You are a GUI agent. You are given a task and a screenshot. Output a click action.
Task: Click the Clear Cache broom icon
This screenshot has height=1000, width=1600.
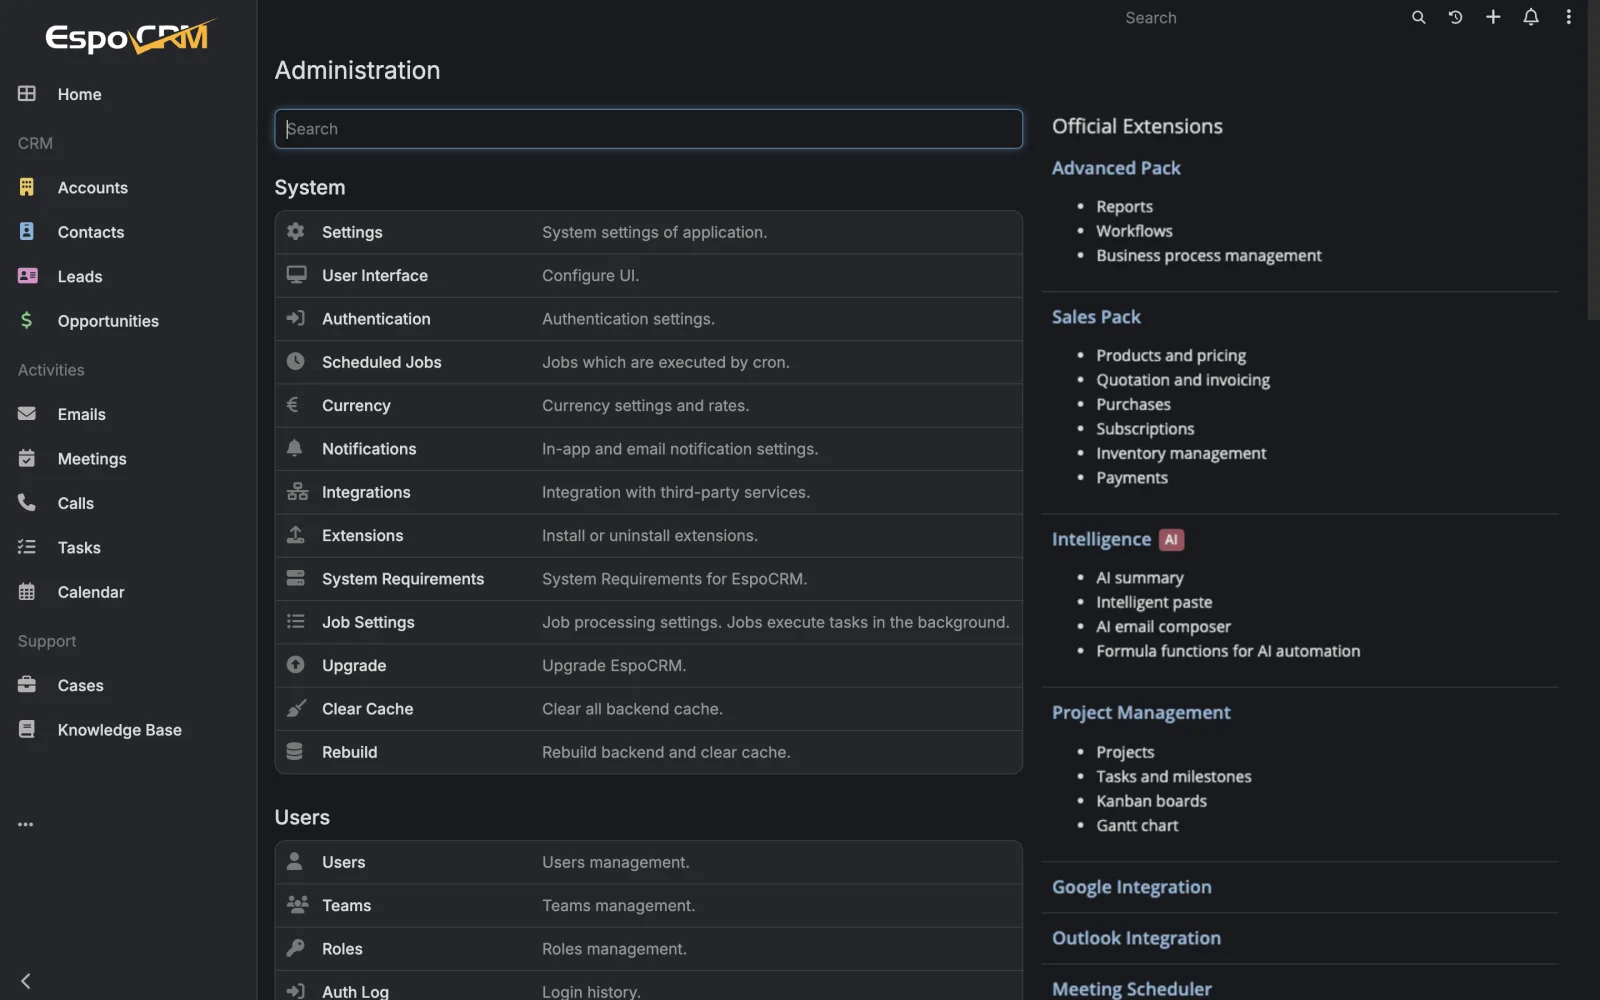296,708
